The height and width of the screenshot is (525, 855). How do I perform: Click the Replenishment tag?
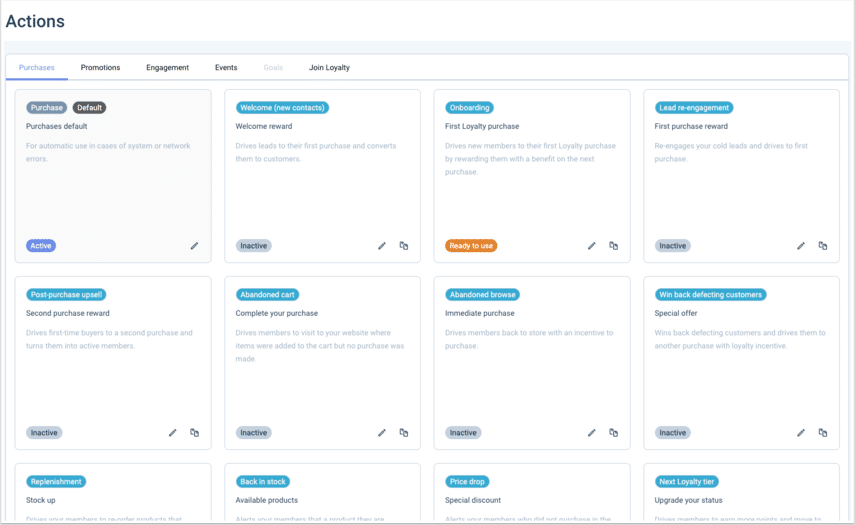coord(56,482)
